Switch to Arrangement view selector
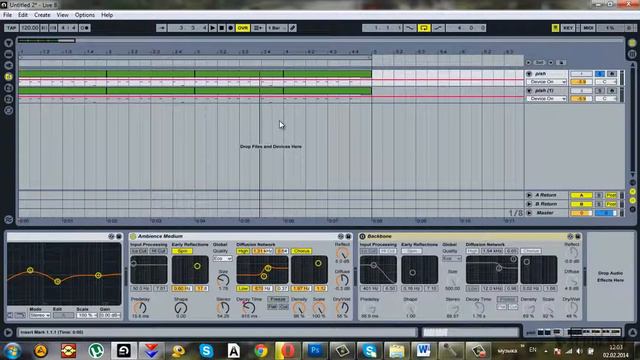This screenshot has width=640, height=360. point(632,43)
